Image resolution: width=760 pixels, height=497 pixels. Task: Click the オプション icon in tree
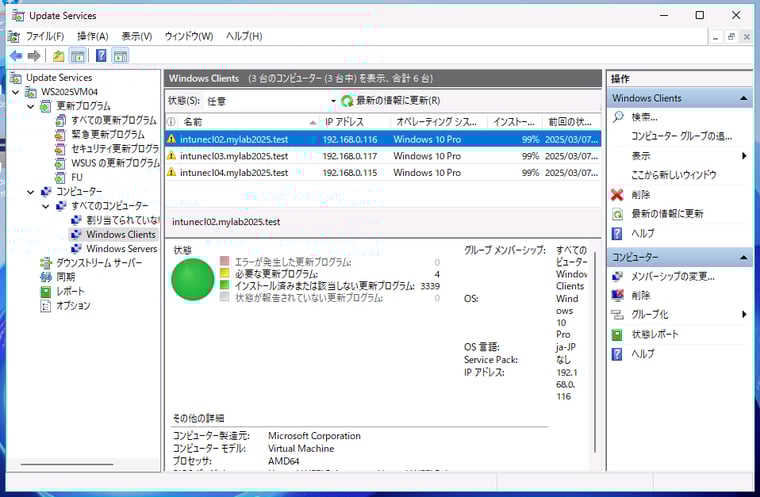46,305
